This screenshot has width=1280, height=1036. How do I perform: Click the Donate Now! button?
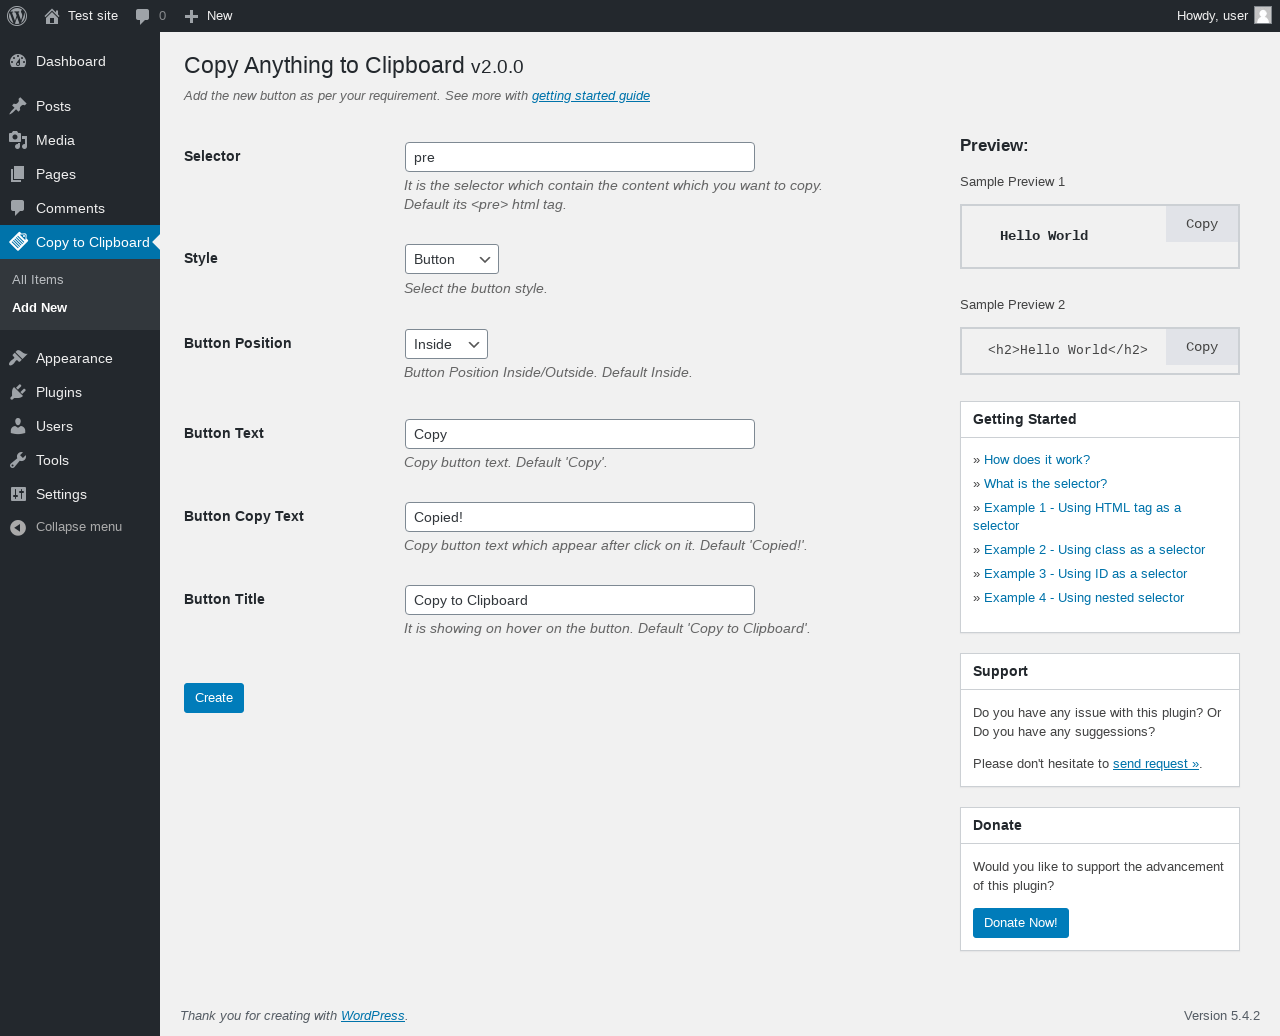1021,923
